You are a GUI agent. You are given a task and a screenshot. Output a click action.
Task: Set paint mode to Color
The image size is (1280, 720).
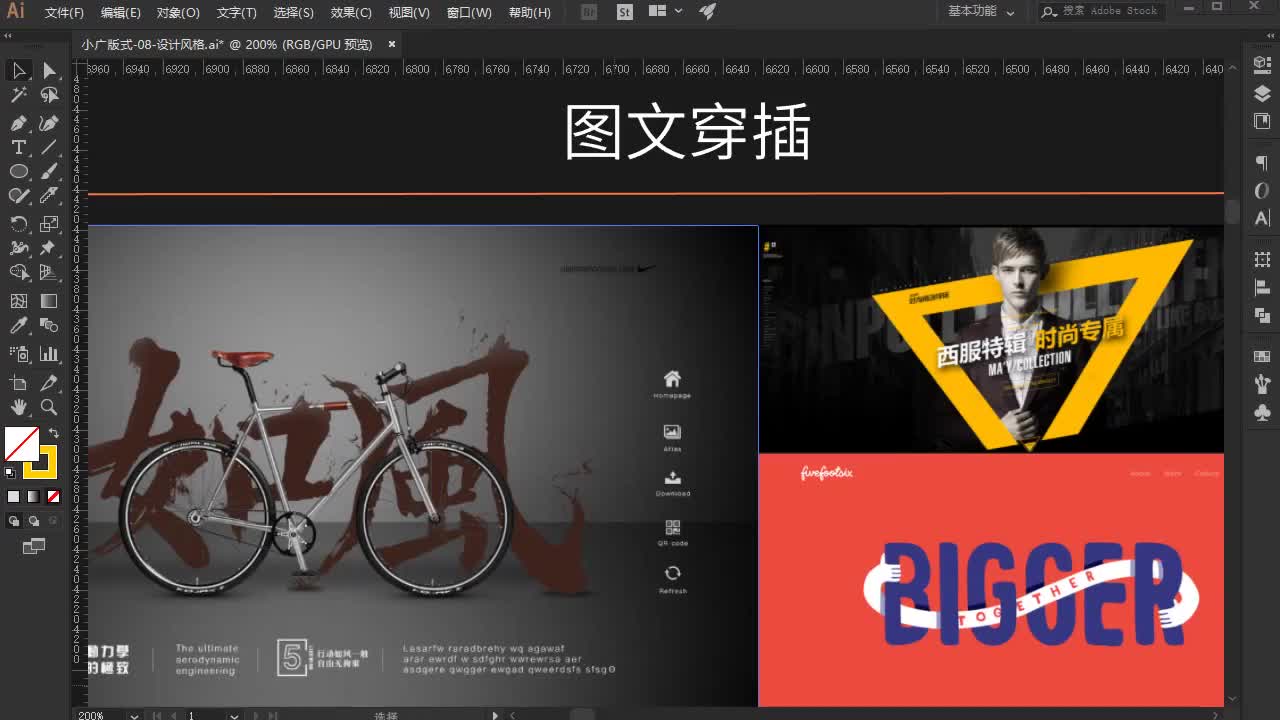(x=13, y=496)
